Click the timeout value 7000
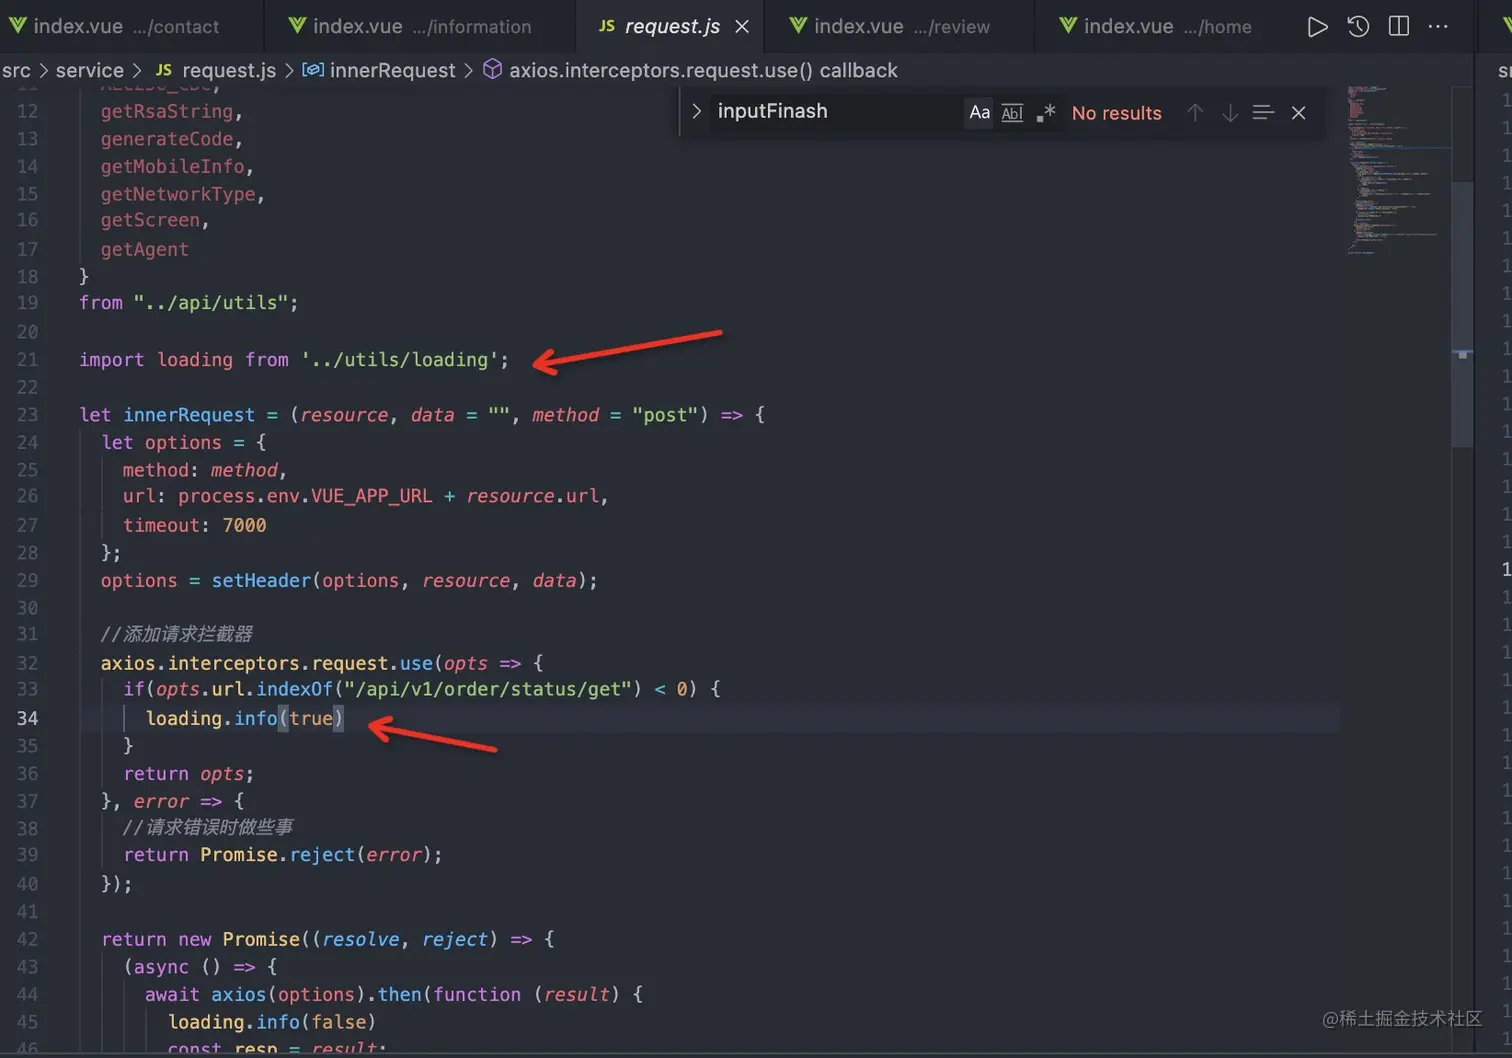 coord(244,525)
